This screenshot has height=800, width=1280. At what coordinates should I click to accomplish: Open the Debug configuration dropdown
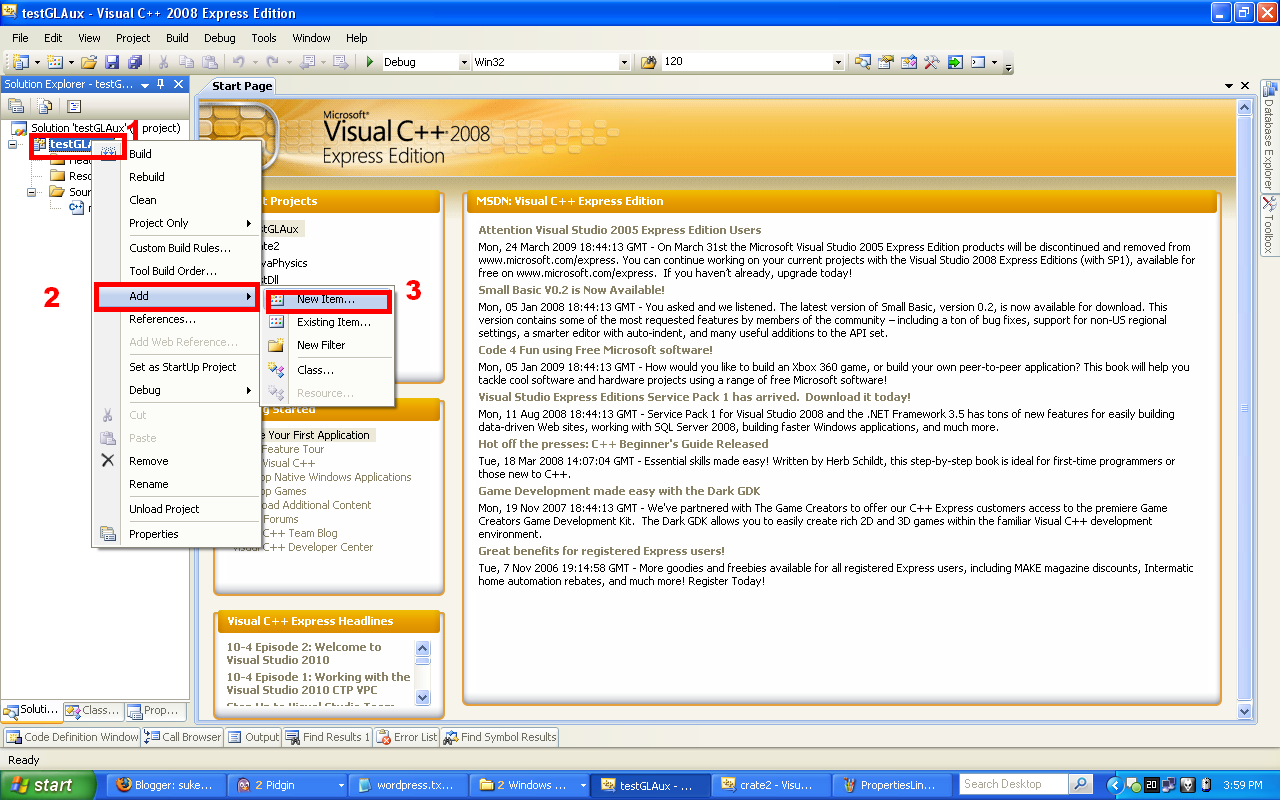coord(464,62)
